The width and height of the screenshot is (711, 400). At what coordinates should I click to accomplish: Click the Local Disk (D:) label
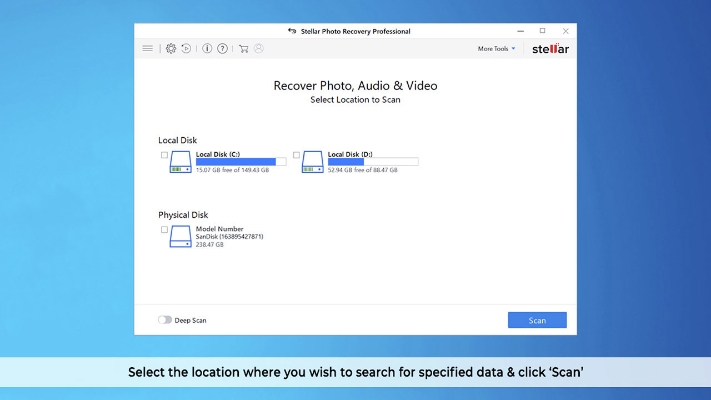(x=350, y=154)
